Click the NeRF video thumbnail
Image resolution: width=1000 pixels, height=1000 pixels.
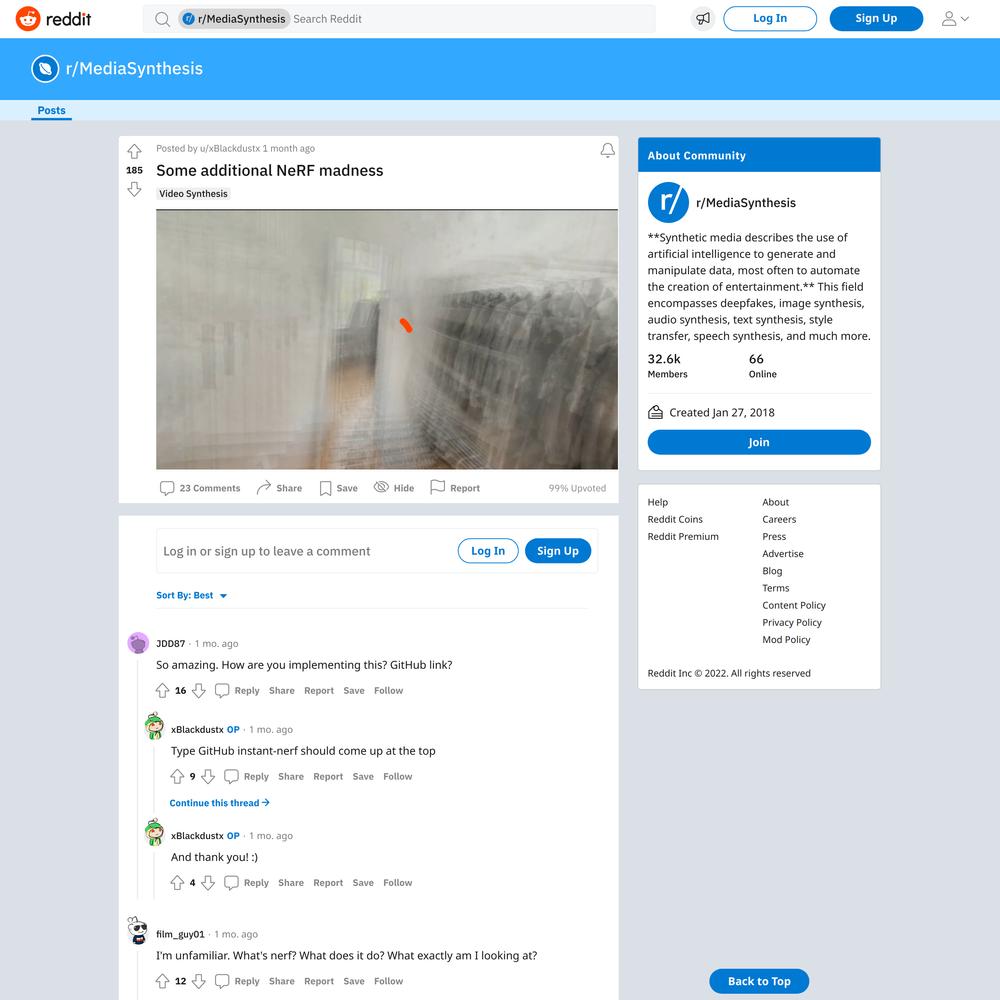pyautogui.click(x=386, y=339)
